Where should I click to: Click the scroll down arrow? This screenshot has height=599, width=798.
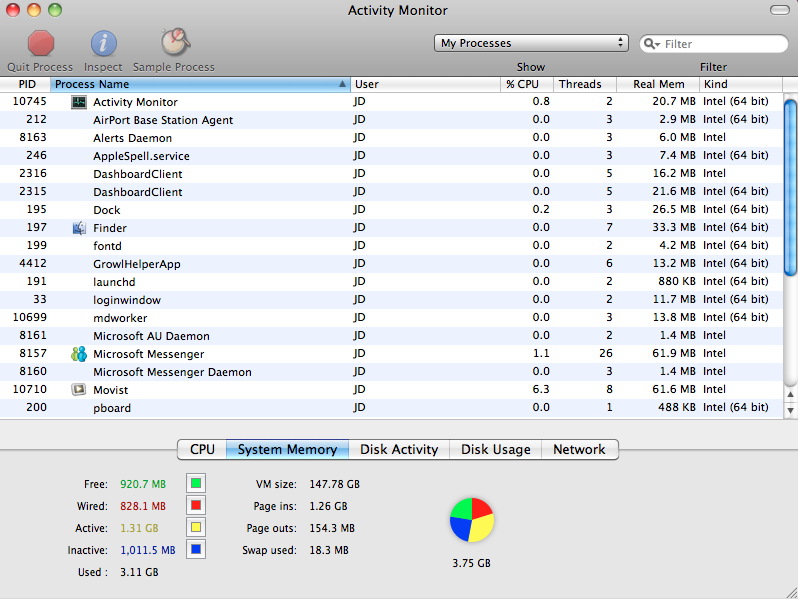(x=790, y=410)
